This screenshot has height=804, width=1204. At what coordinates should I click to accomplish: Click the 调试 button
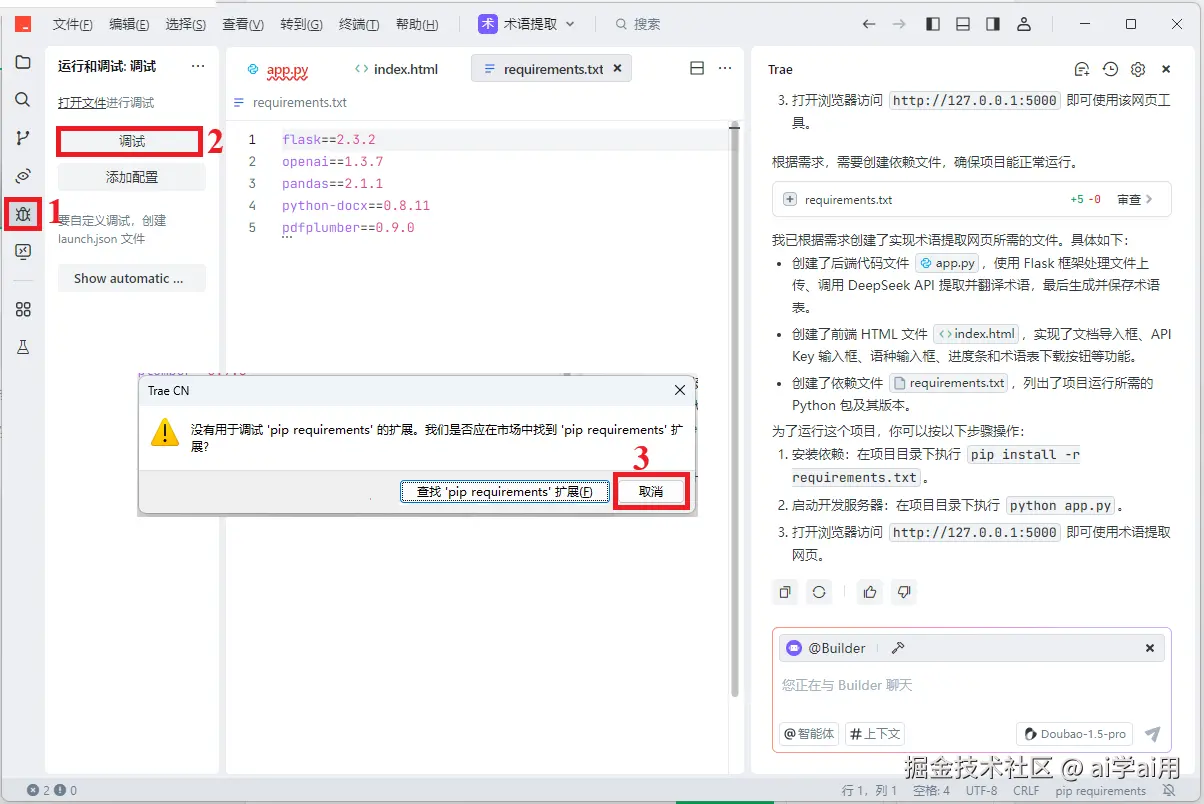(132, 142)
